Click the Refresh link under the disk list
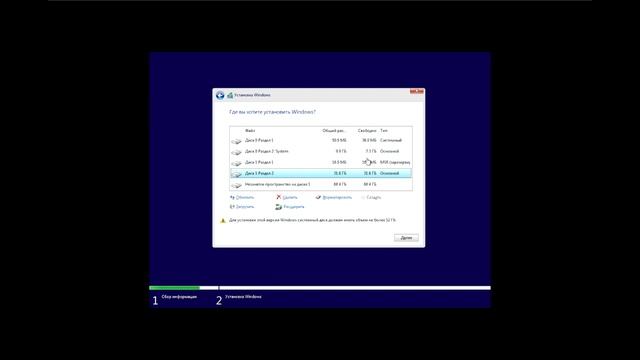This screenshot has height=360, width=640. click(x=242, y=198)
